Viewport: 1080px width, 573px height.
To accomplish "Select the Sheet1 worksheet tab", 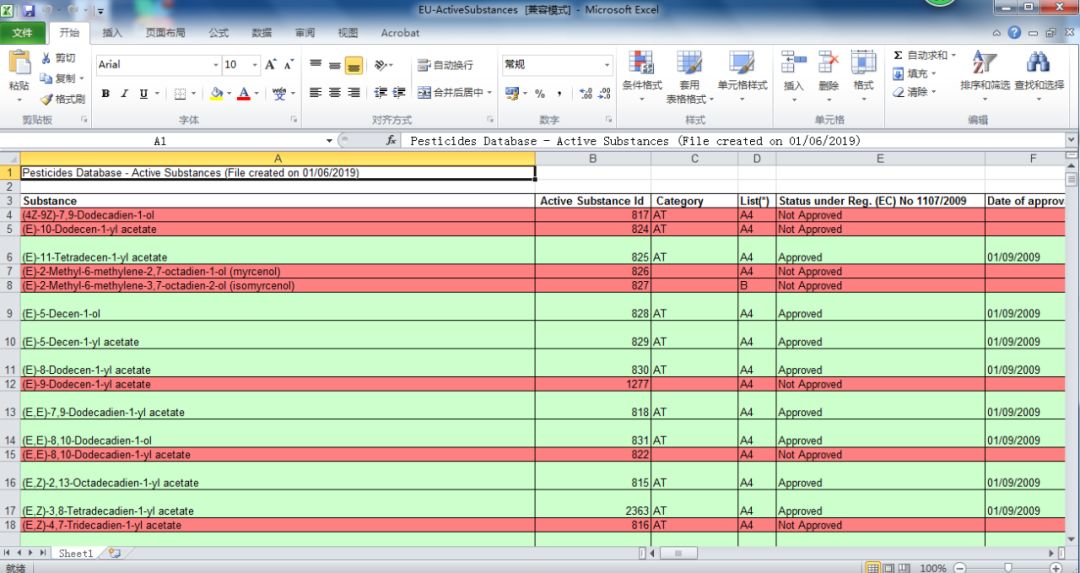I will click(75, 552).
